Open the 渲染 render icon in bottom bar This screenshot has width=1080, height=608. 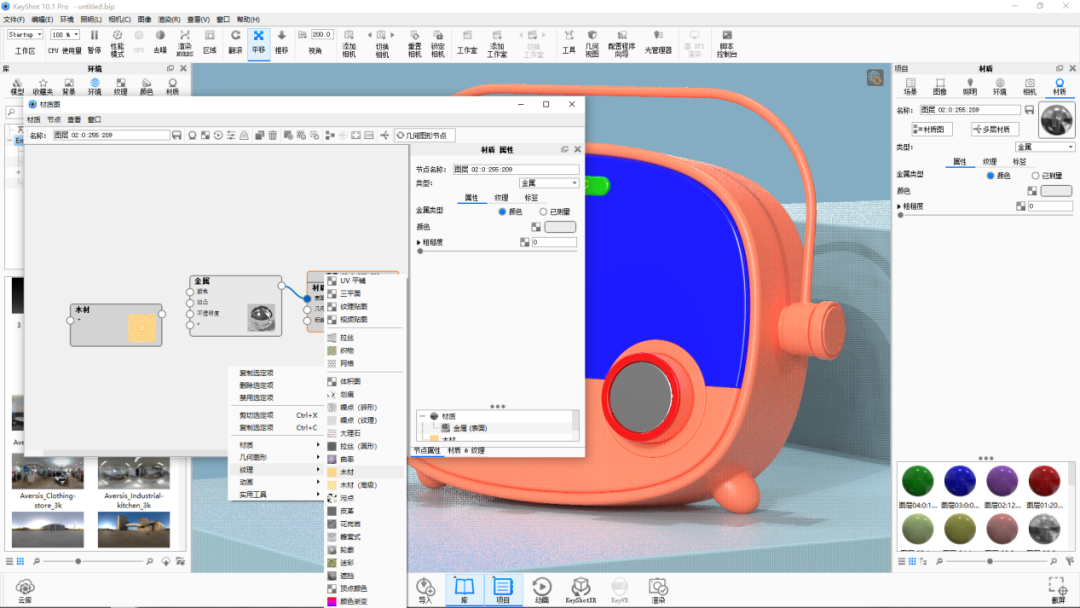pyautogui.click(x=657, y=590)
